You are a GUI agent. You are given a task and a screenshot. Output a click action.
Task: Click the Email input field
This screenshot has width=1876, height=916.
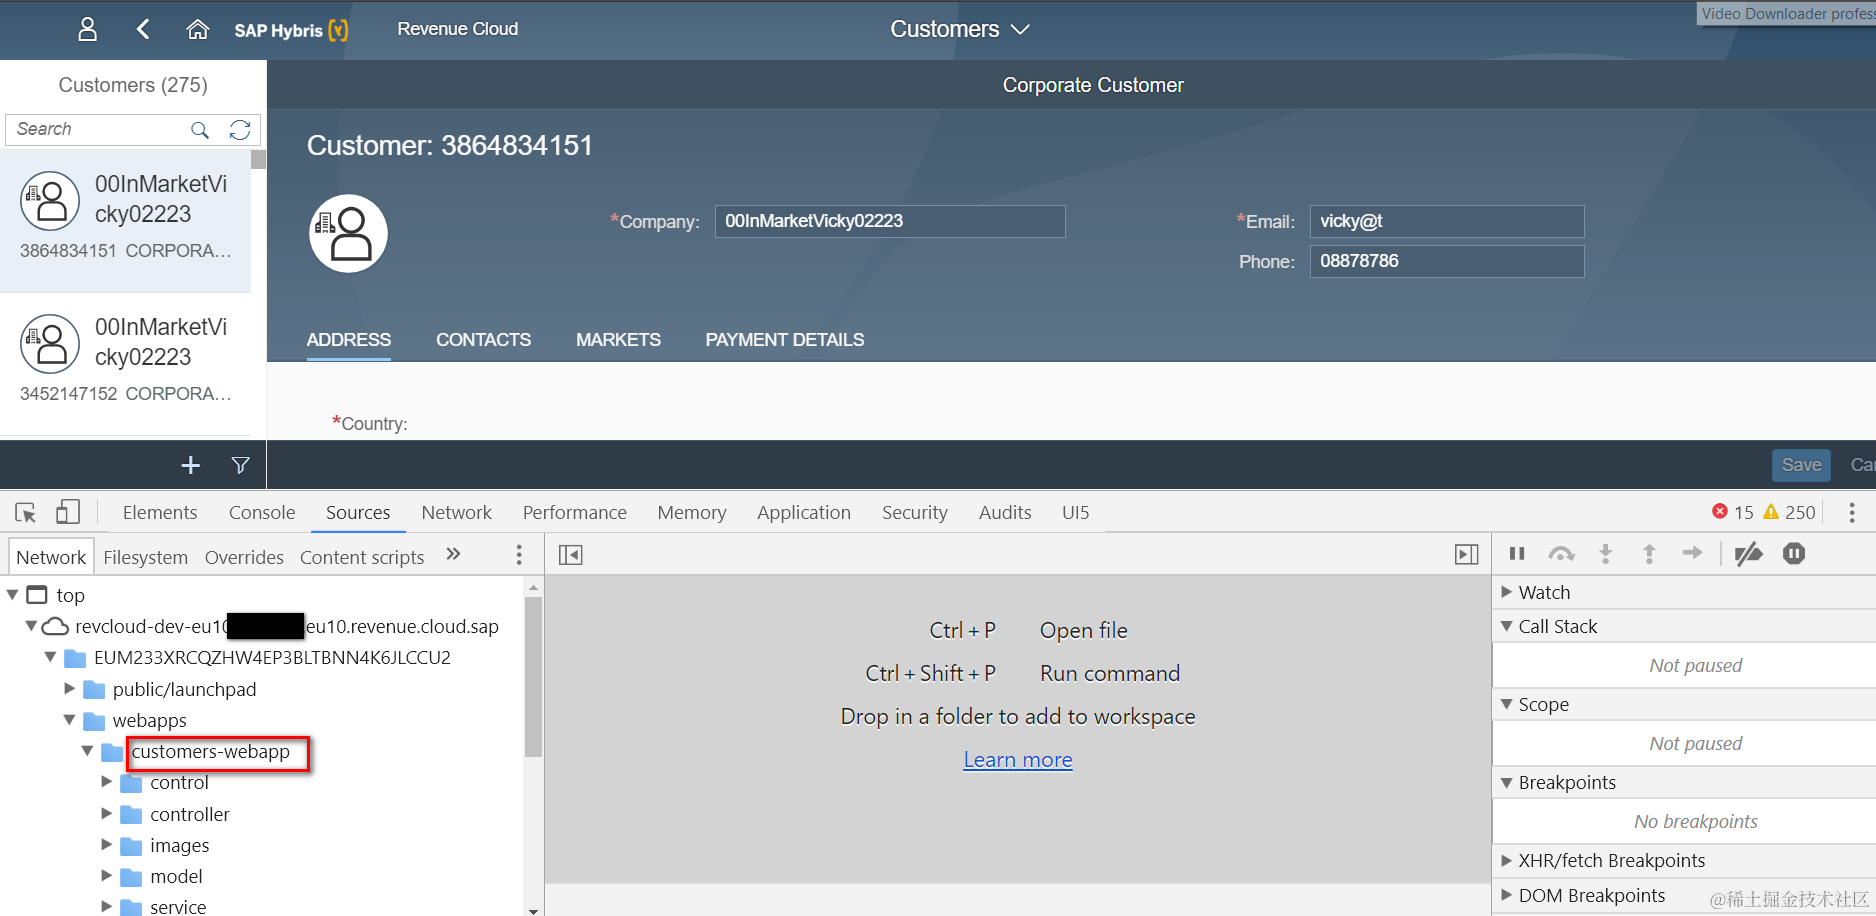coord(1446,221)
